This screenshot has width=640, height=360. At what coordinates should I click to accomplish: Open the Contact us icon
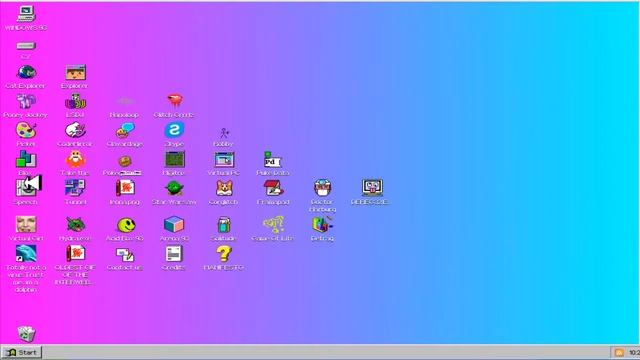point(125,254)
